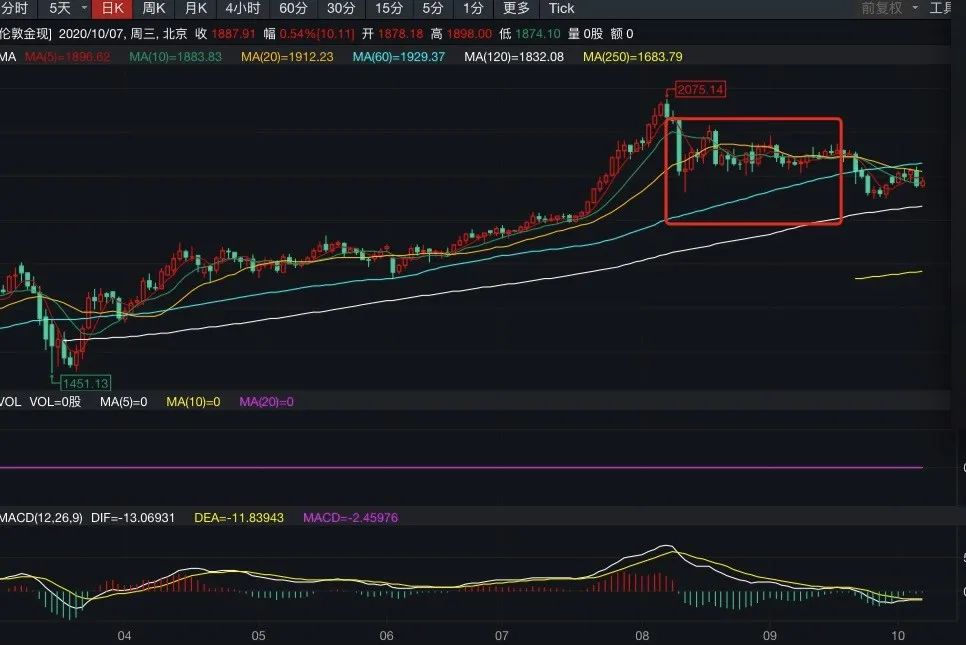Viewport: 966px width, 645px height.
Task: Click the 10 month label on time axis
Action: (x=898, y=636)
